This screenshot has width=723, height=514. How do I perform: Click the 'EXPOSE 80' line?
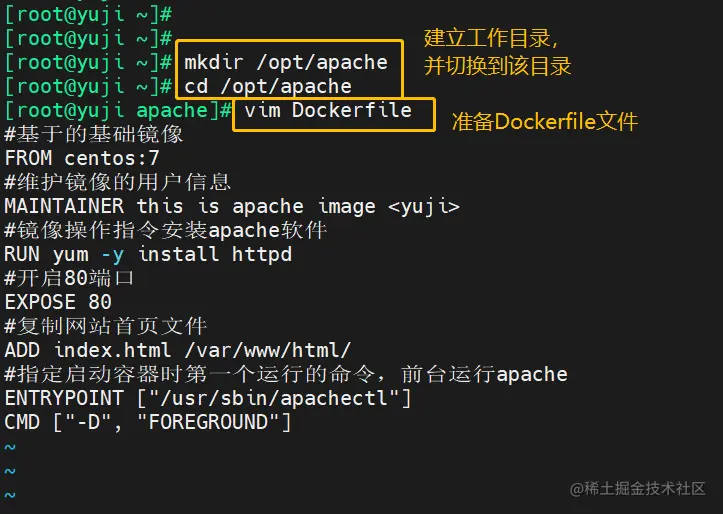(x=58, y=302)
